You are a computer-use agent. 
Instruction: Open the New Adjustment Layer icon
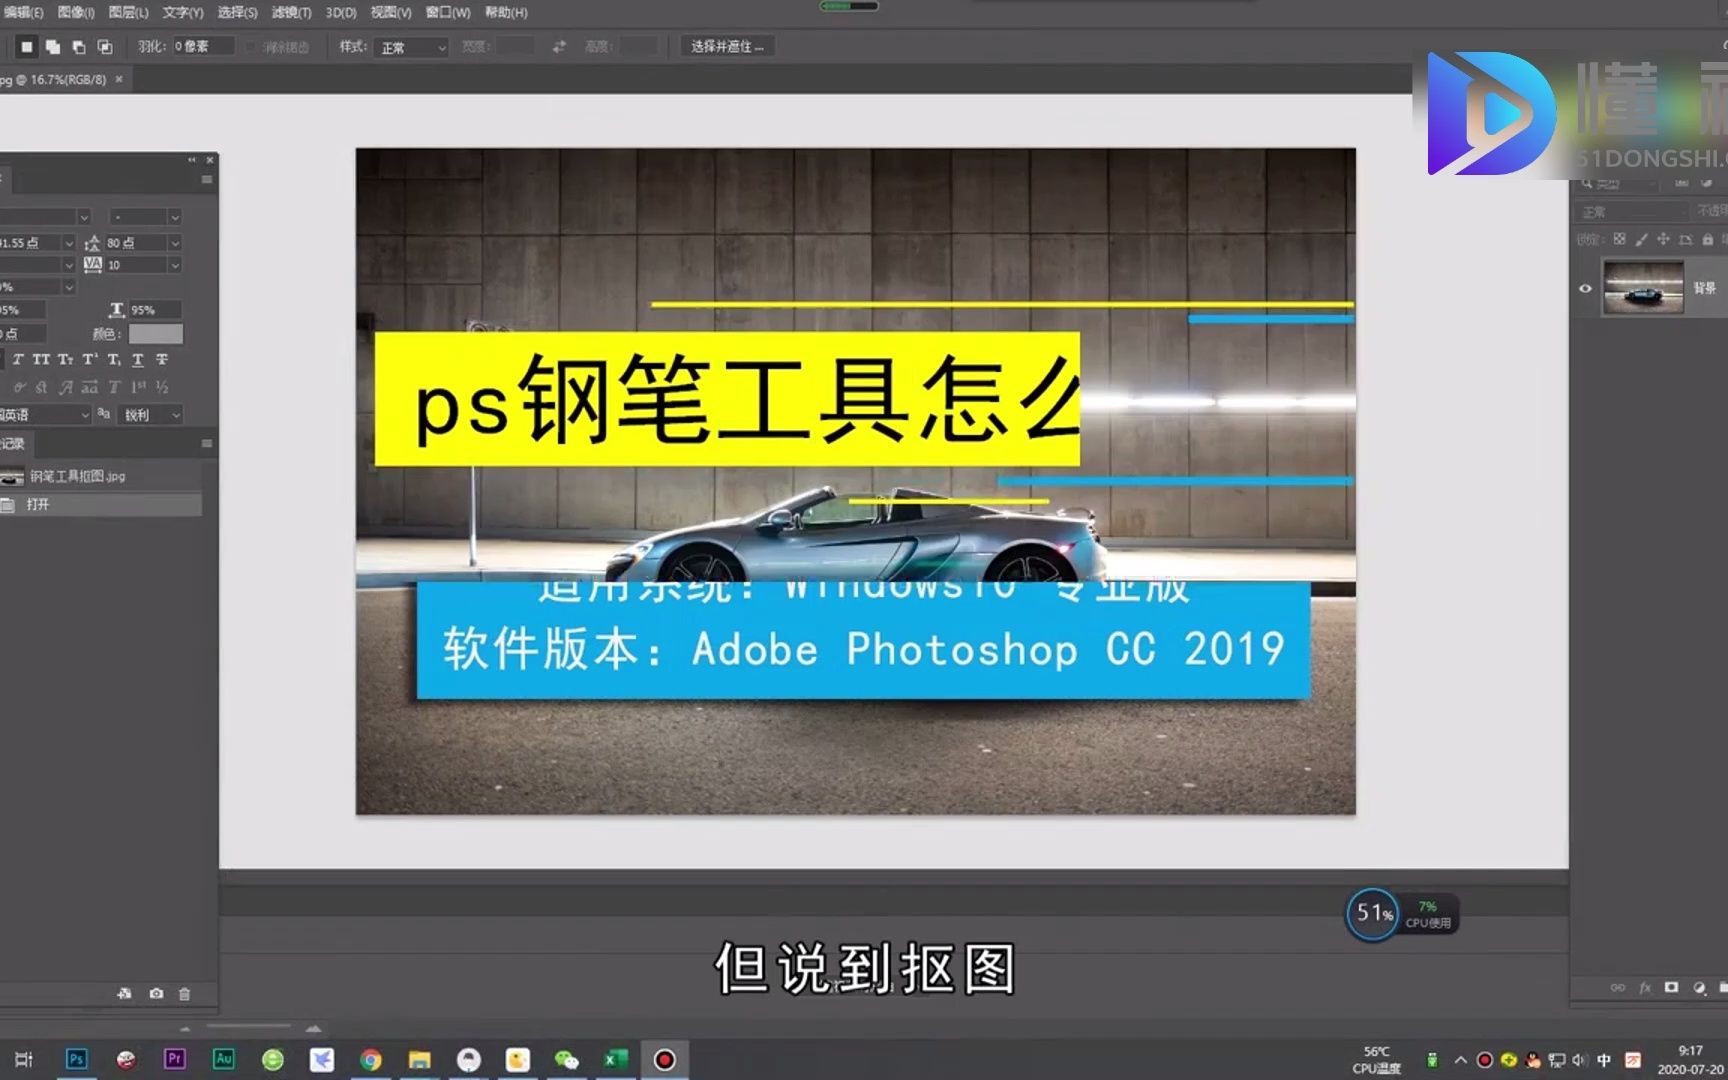pos(1701,988)
